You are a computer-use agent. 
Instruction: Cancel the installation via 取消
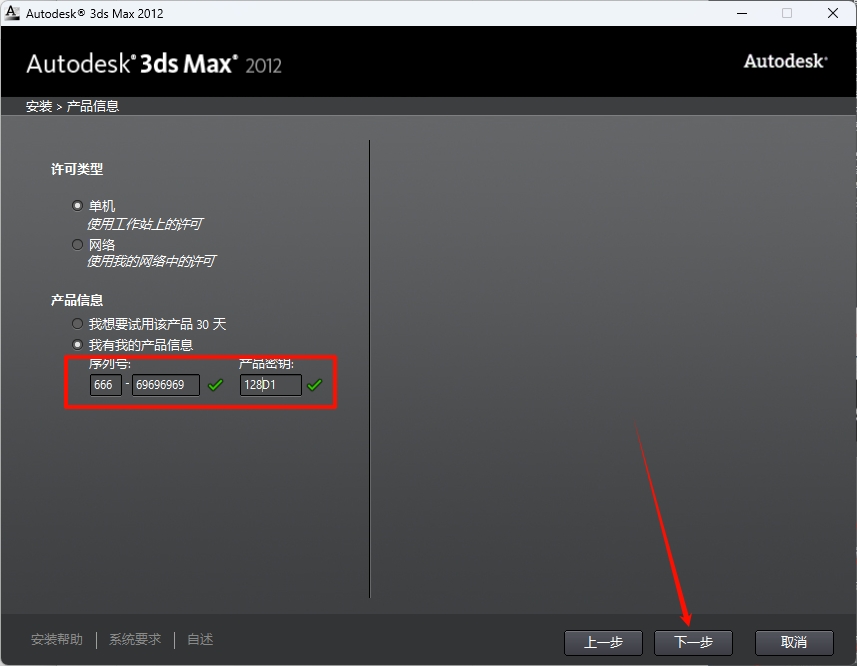coord(793,643)
